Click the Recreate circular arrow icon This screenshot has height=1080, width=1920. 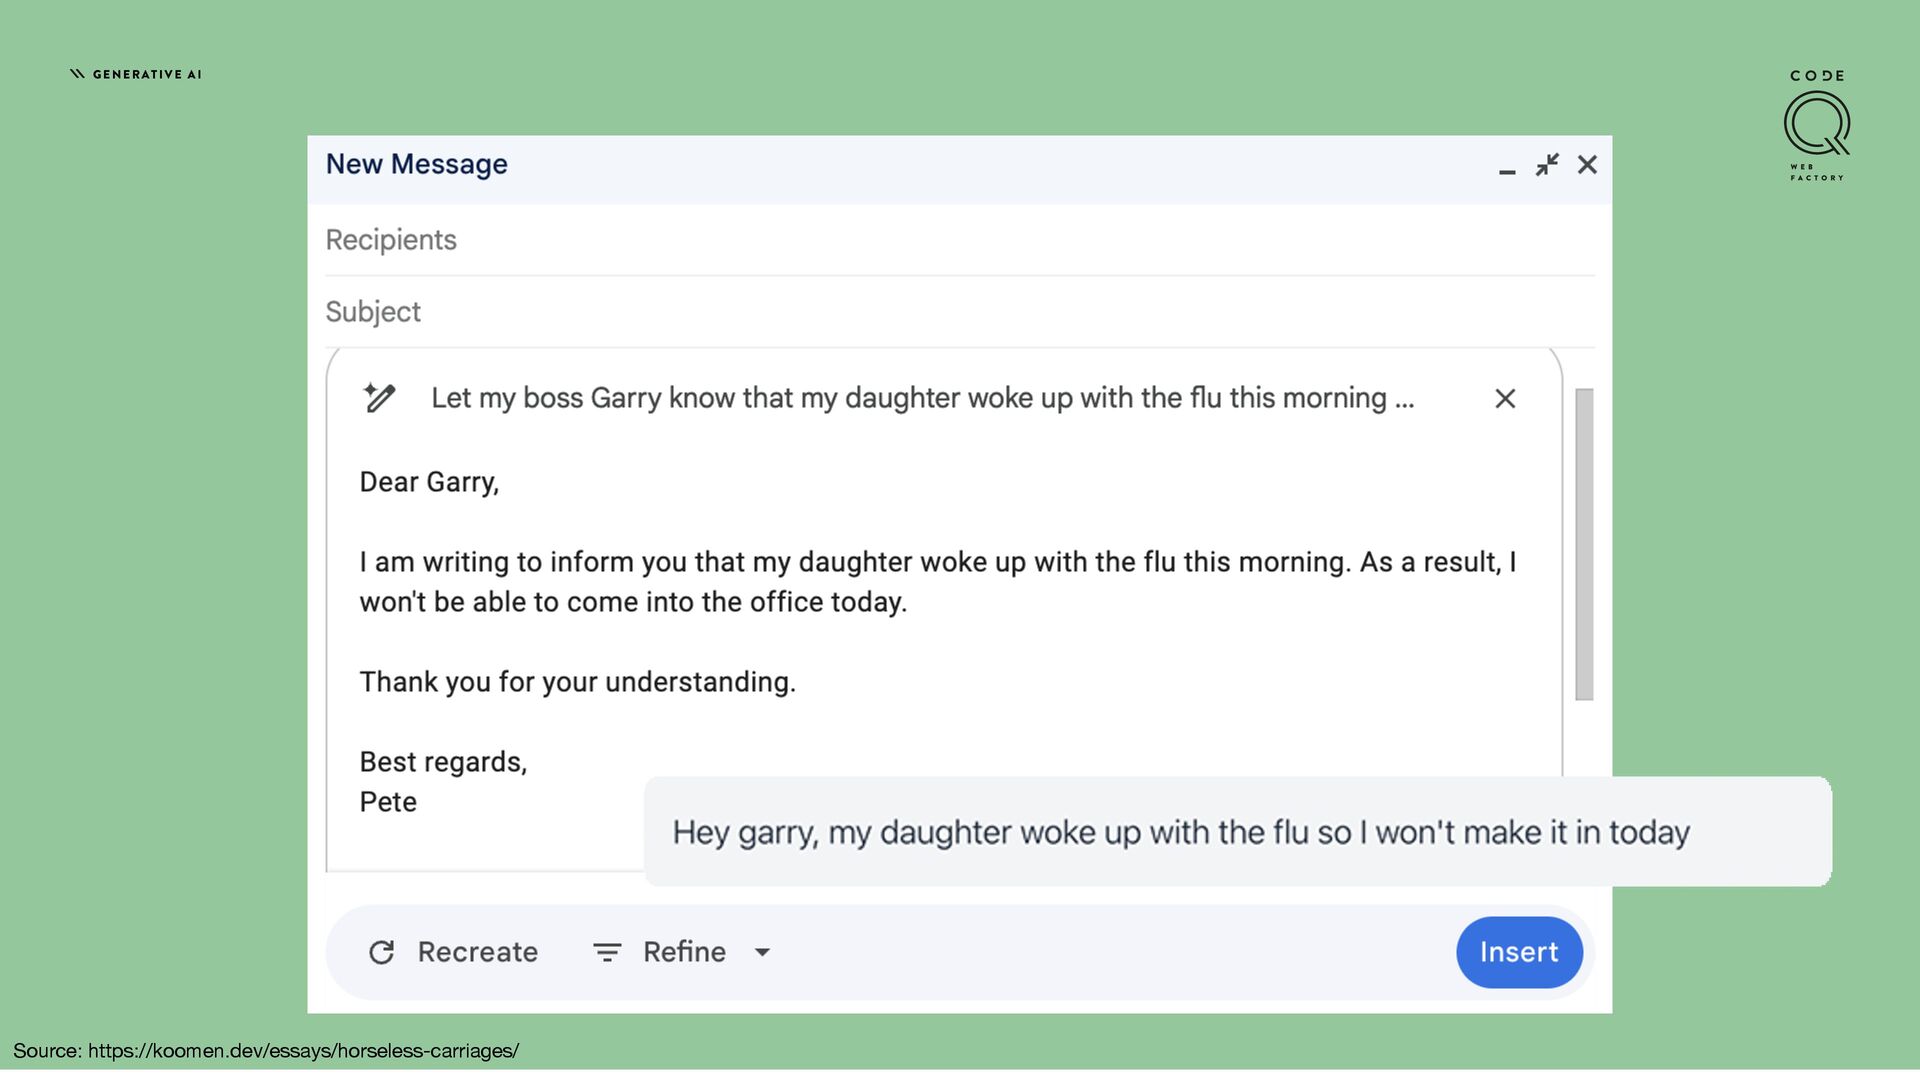[381, 952]
